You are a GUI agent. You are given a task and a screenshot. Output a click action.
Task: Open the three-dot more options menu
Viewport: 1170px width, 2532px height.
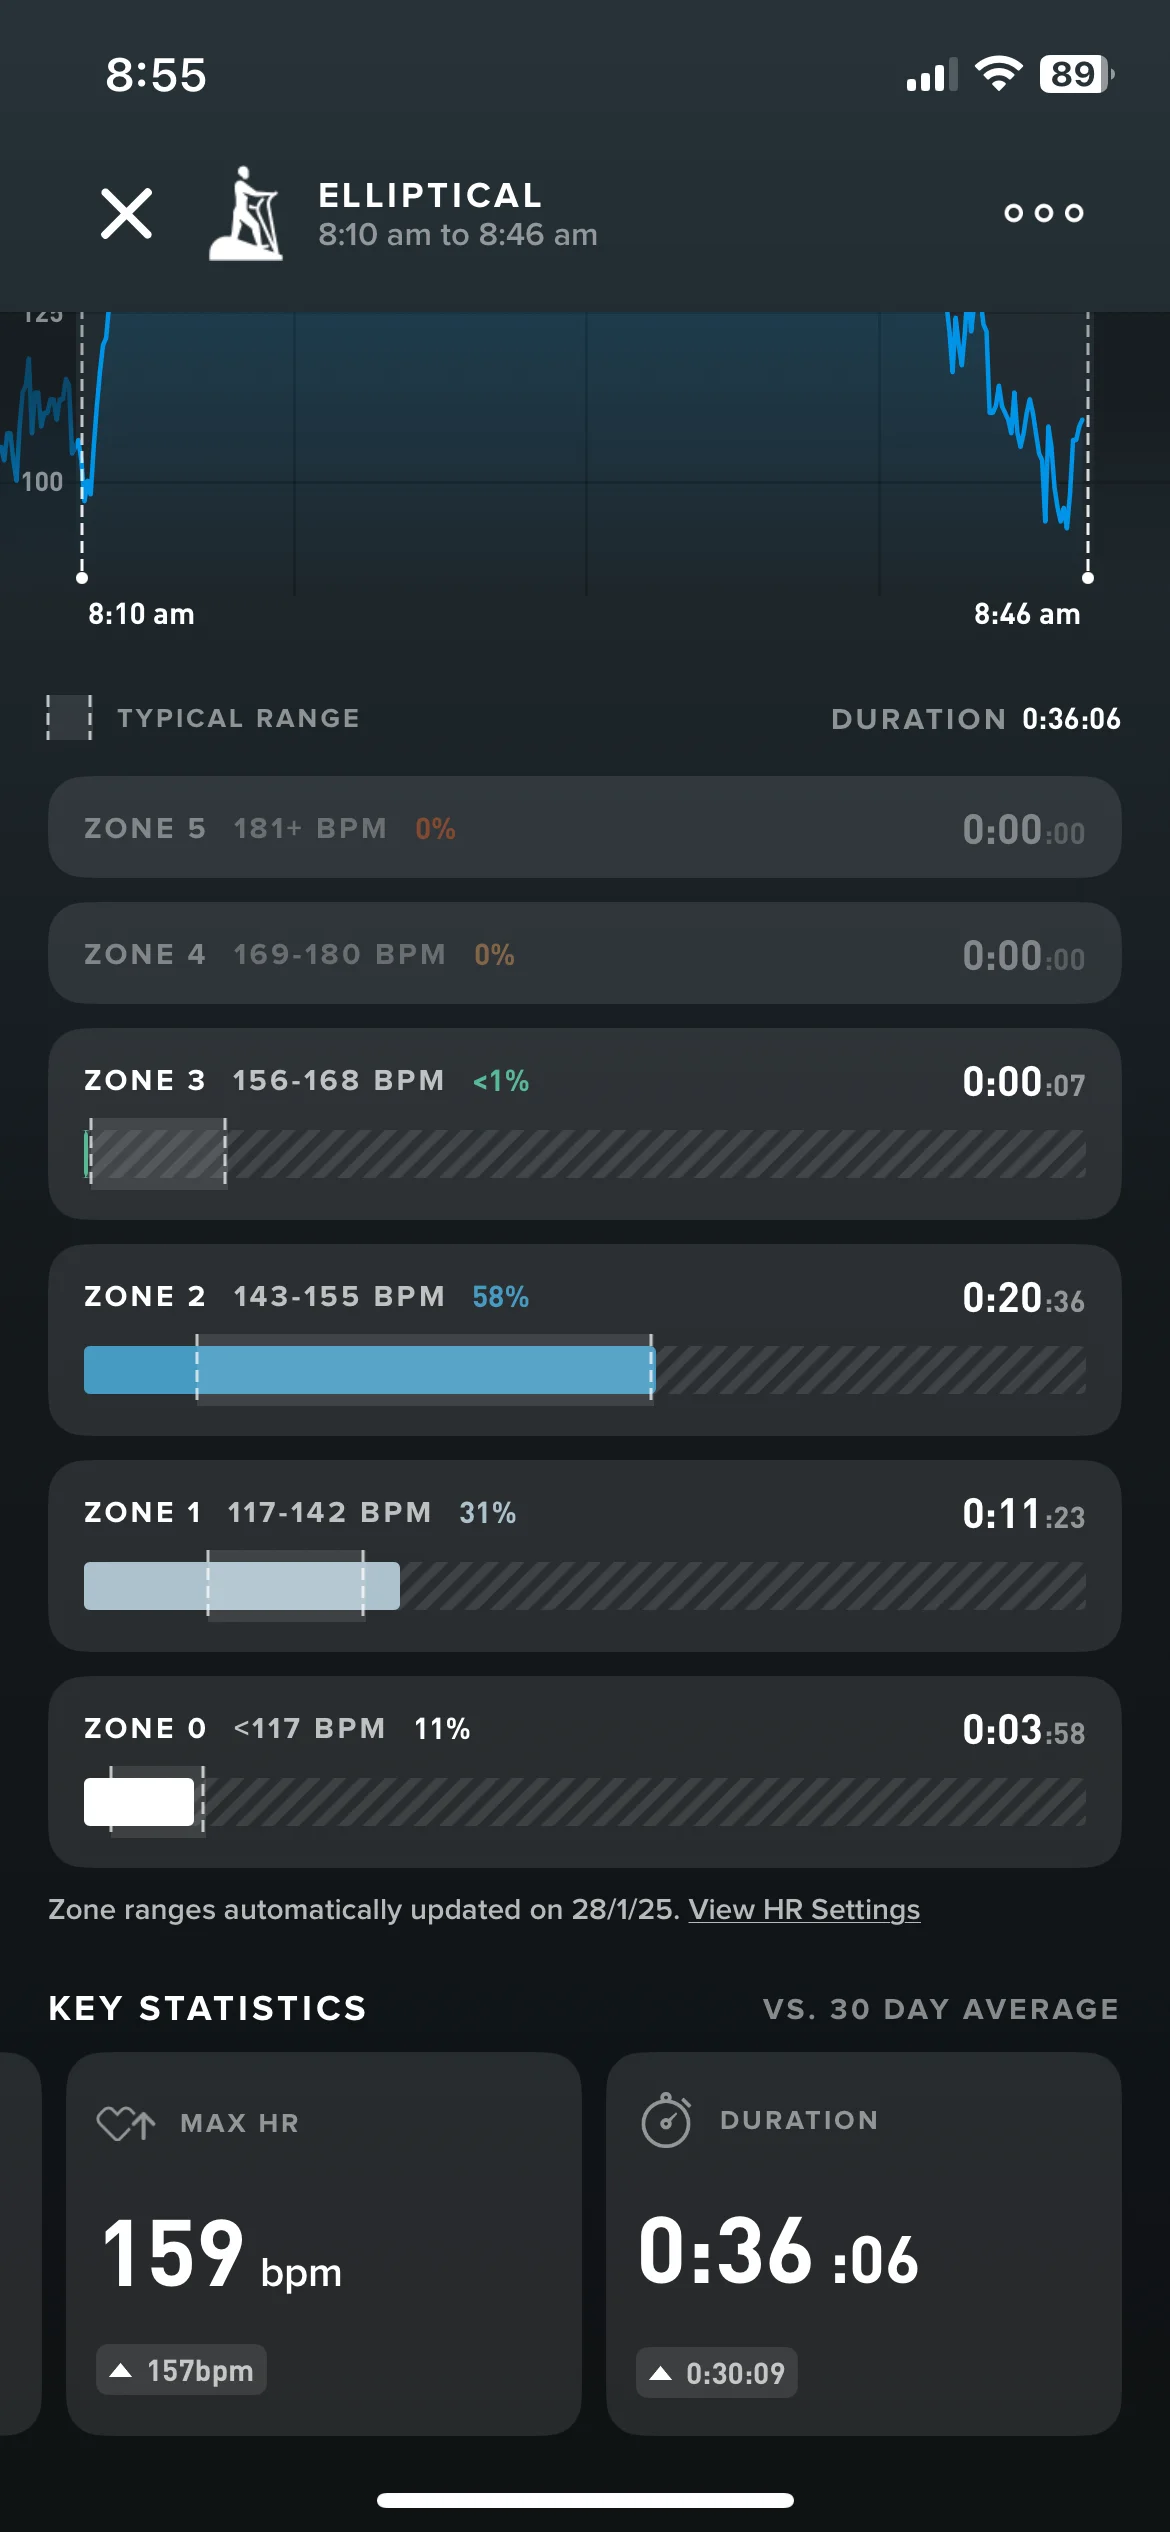tap(1043, 213)
